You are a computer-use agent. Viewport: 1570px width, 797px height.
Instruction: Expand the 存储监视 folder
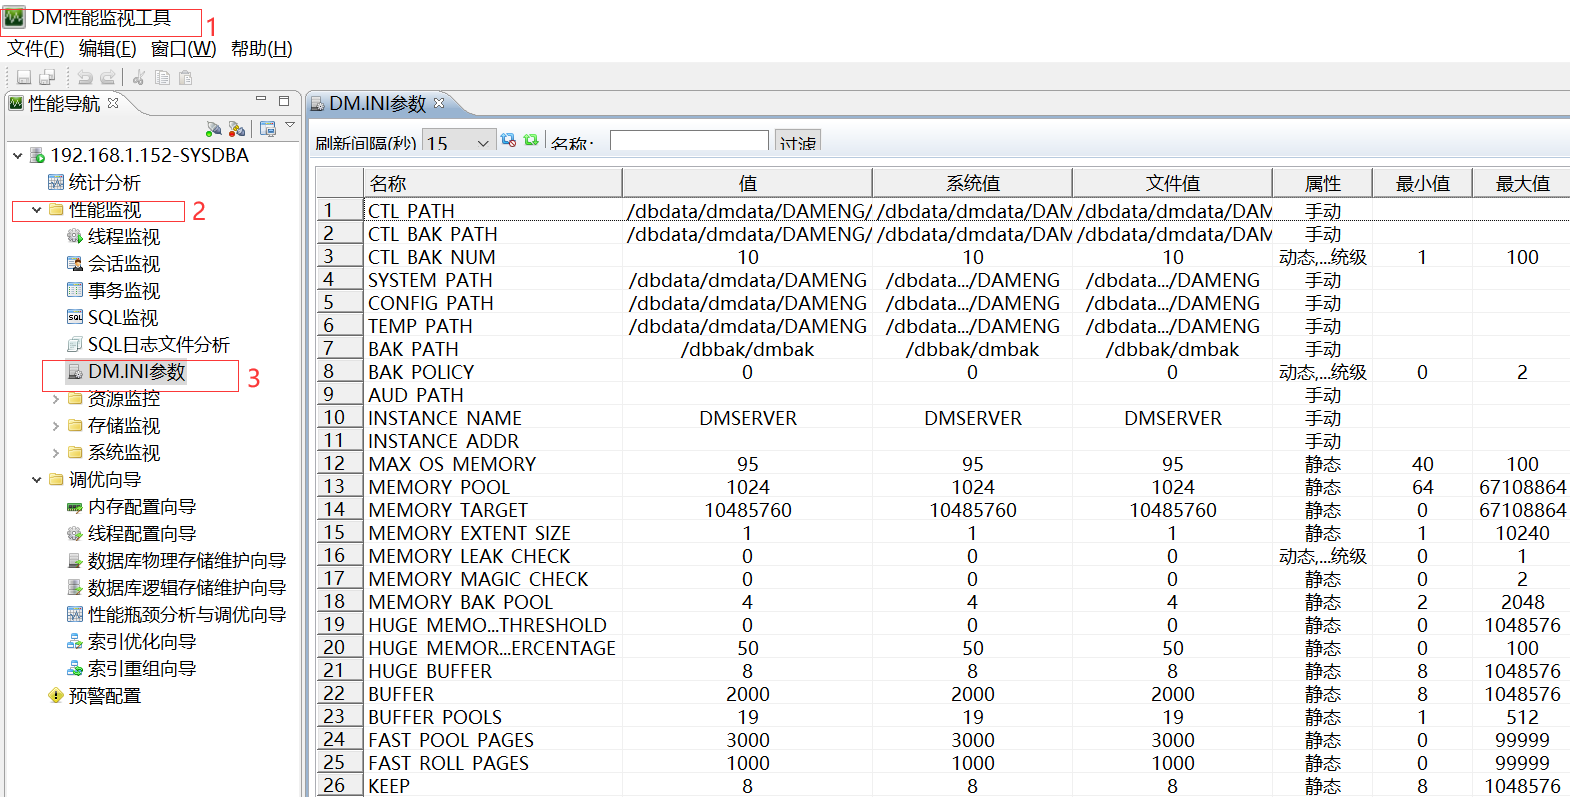[x=56, y=426]
